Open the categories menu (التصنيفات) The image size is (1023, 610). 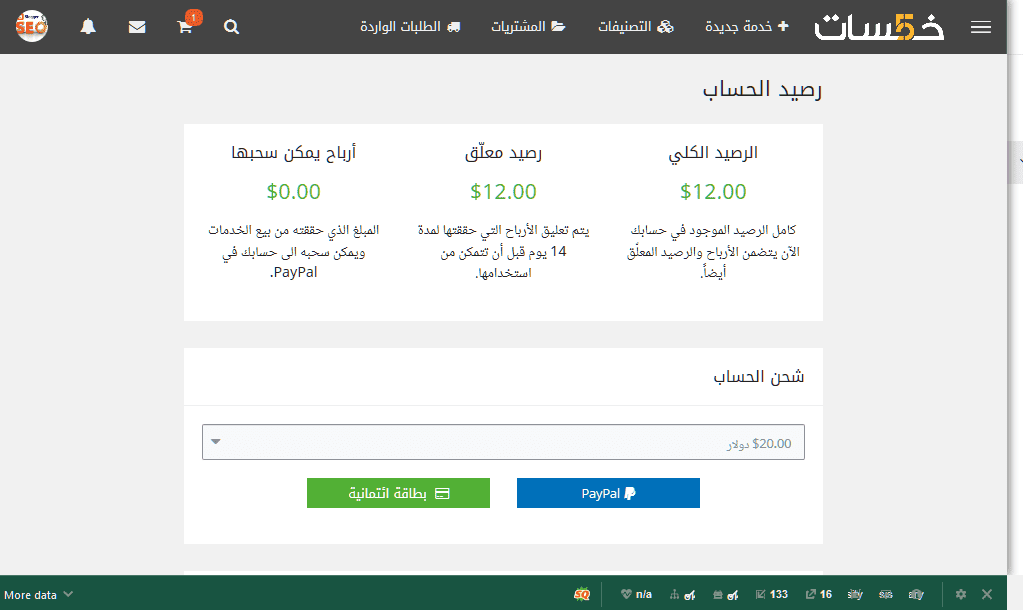point(635,27)
